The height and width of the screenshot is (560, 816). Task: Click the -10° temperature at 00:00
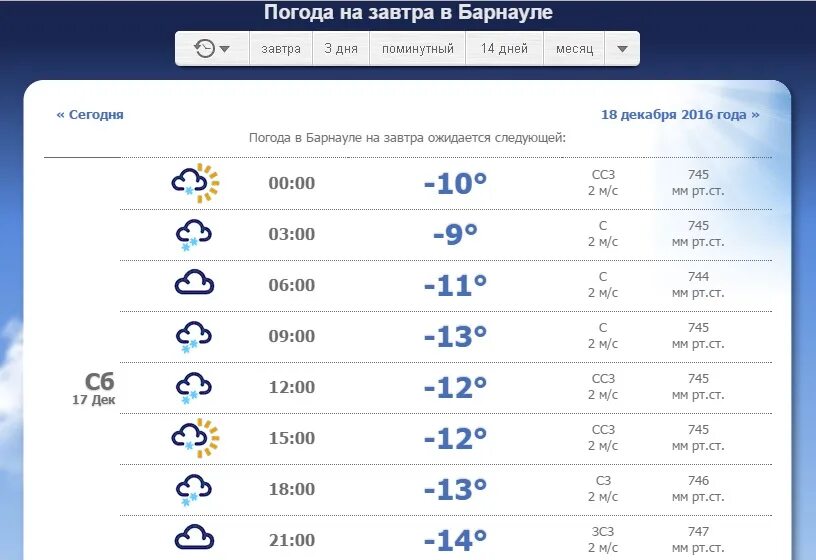455,184
